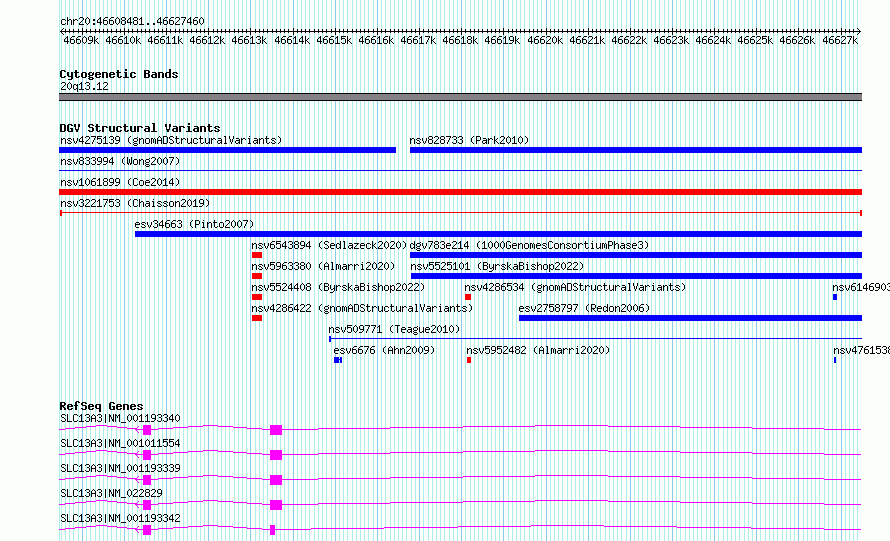This screenshot has height=541, width=890.
Task: Open the nsv4286422 (gnomADStructuralVariants) label
Action: [x=362, y=308]
